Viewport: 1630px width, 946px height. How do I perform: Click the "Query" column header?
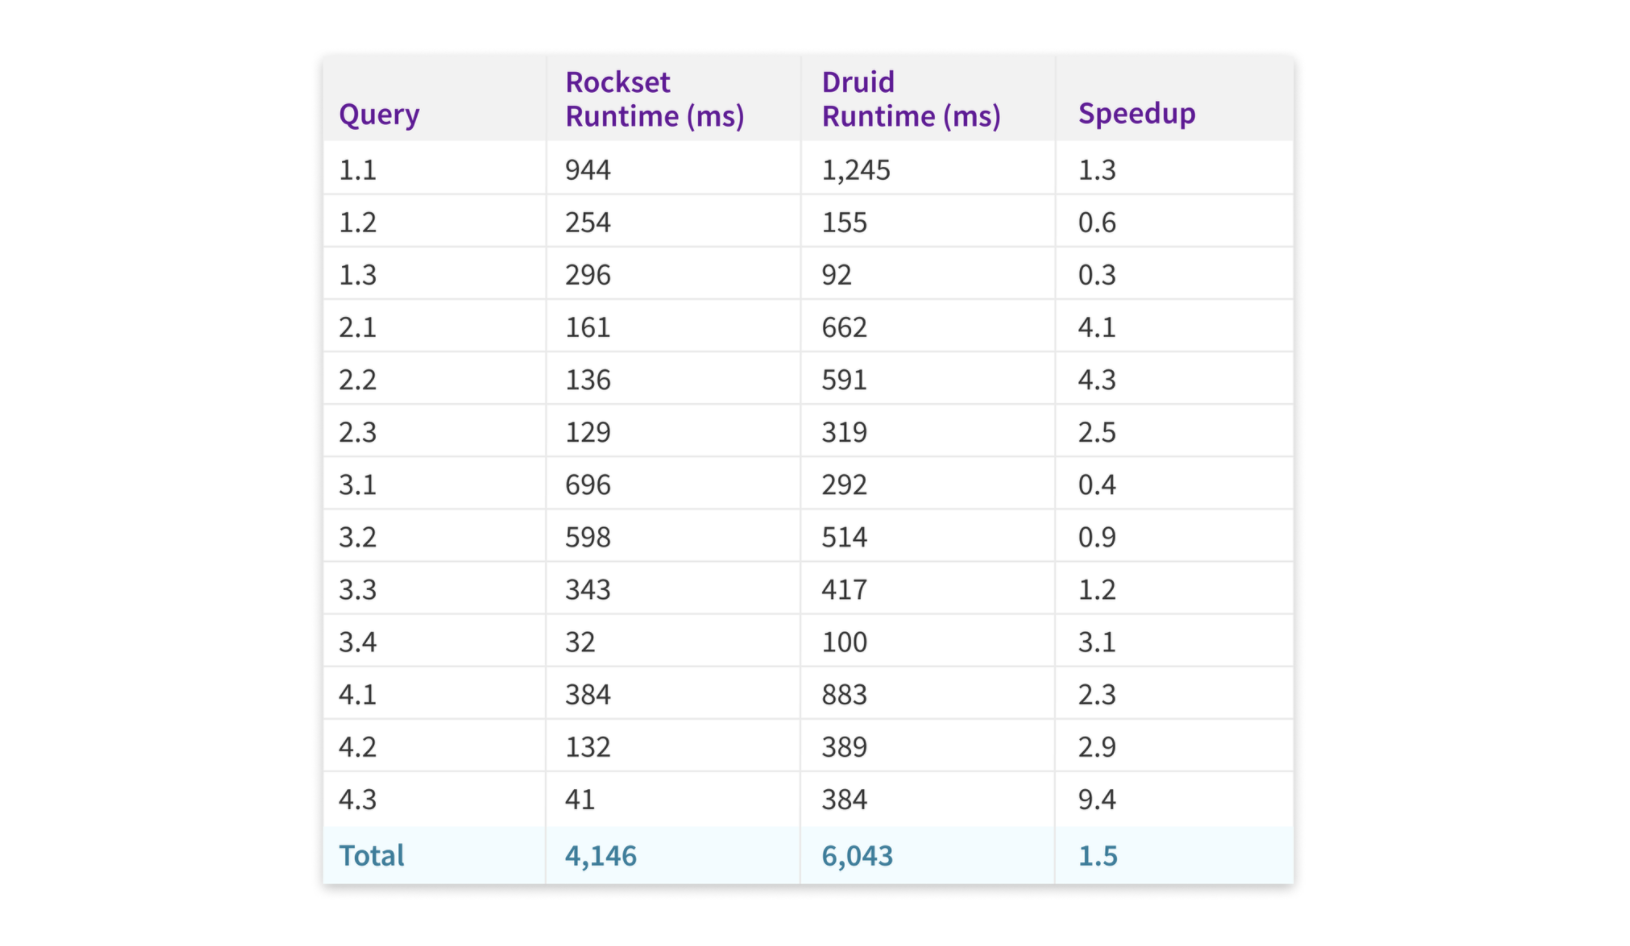coord(379,115)
